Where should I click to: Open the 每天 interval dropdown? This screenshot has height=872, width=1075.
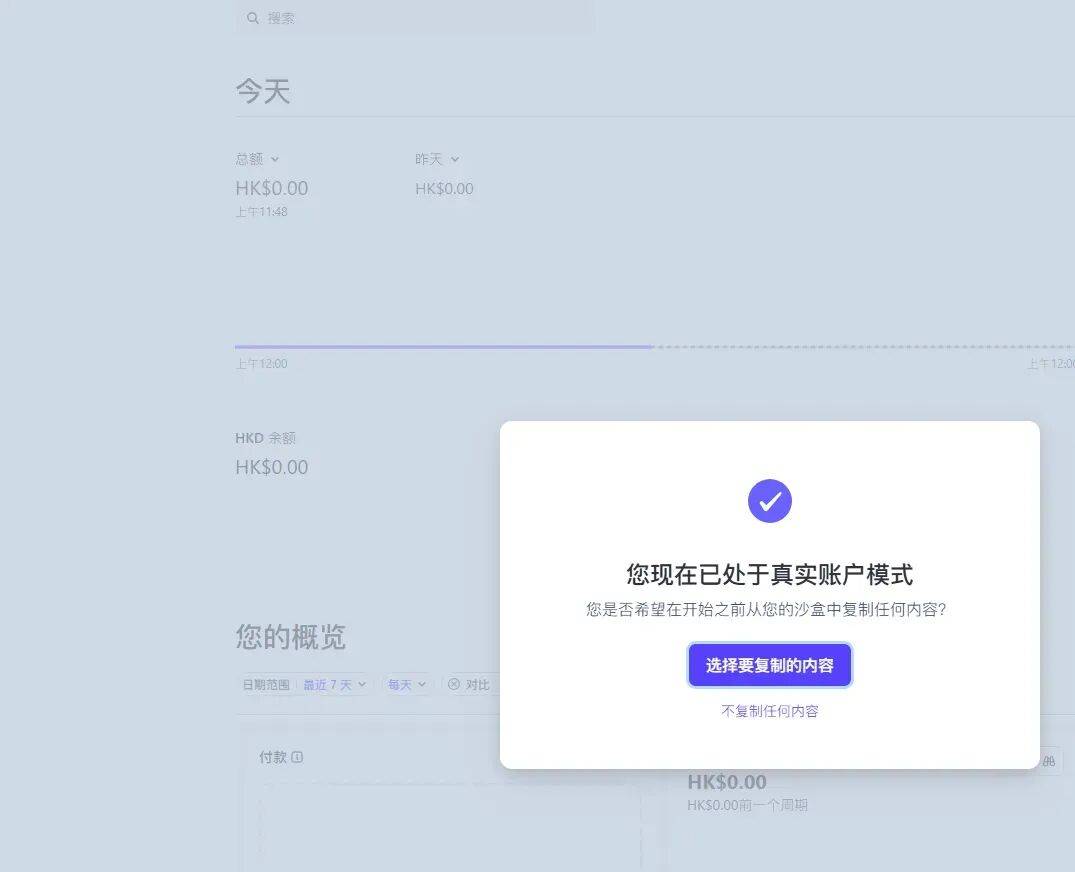[407, 684]
